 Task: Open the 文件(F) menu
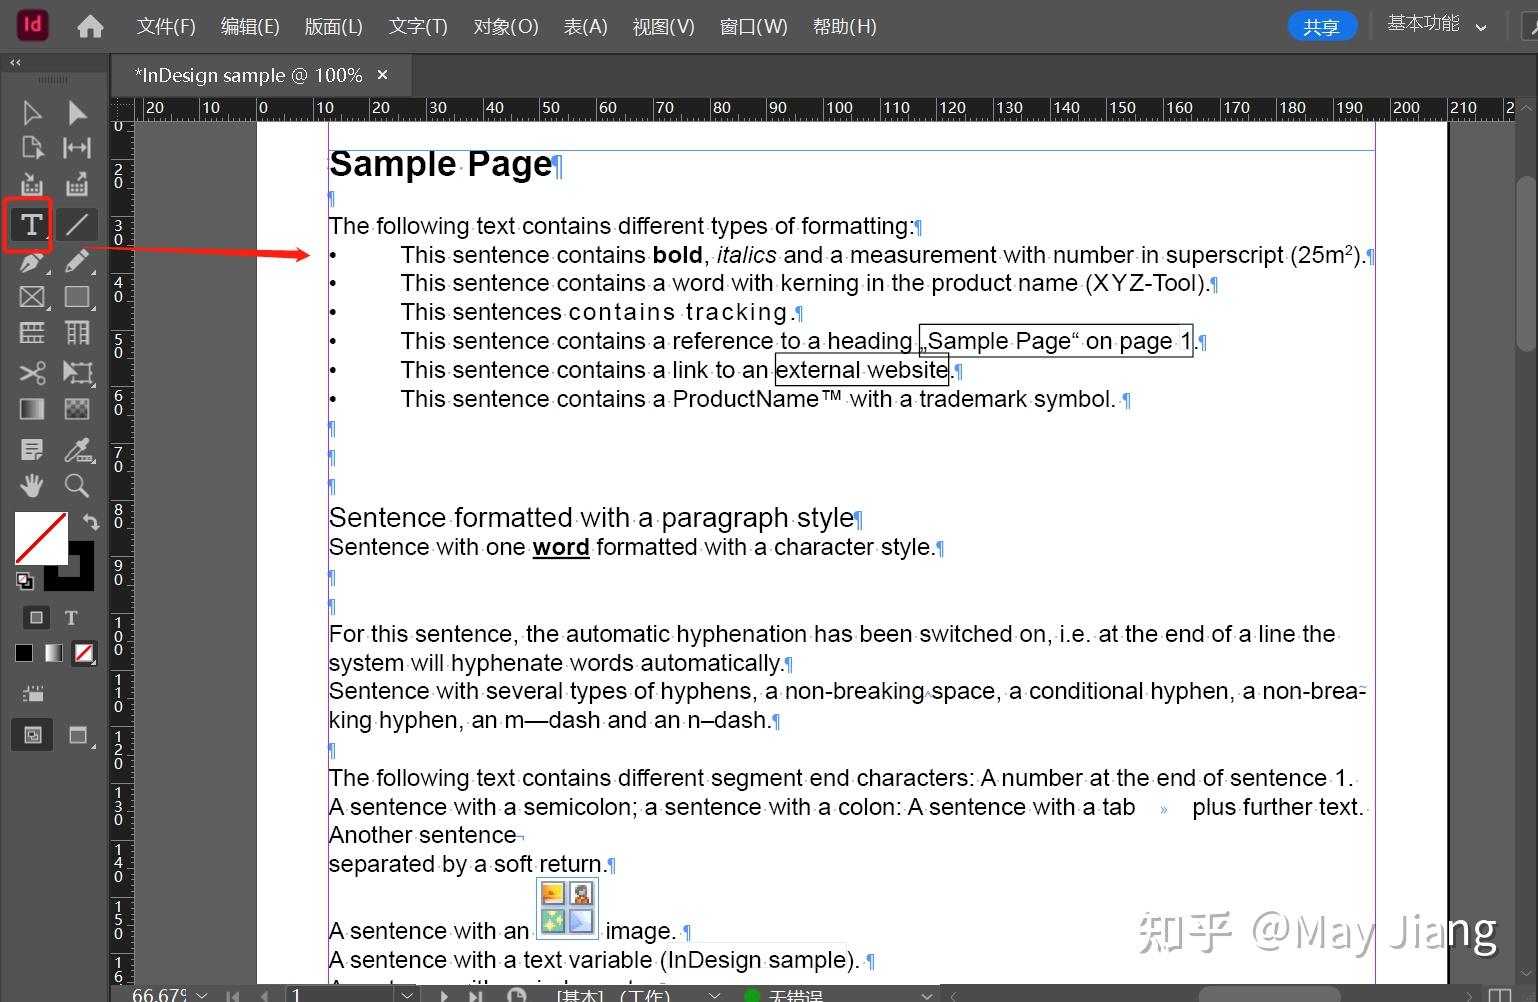[165, 26]
